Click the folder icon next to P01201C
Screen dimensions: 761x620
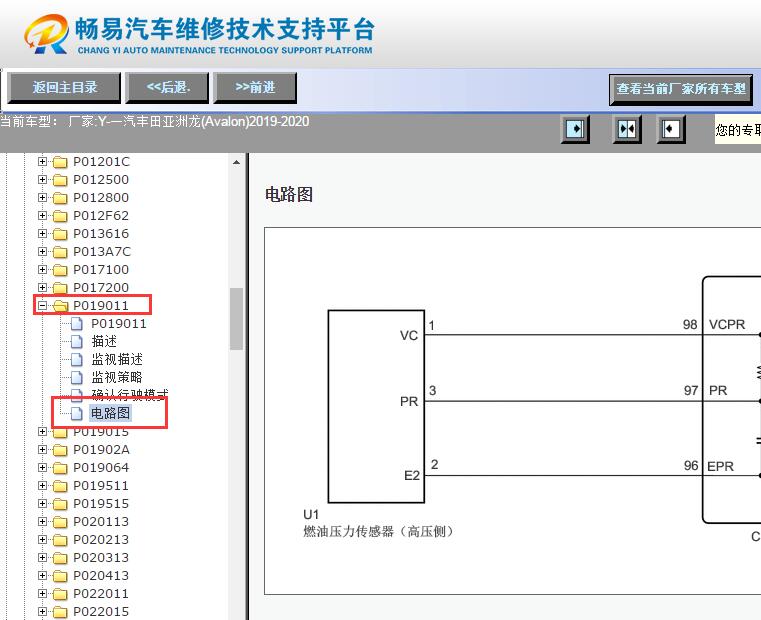(60, 162)
